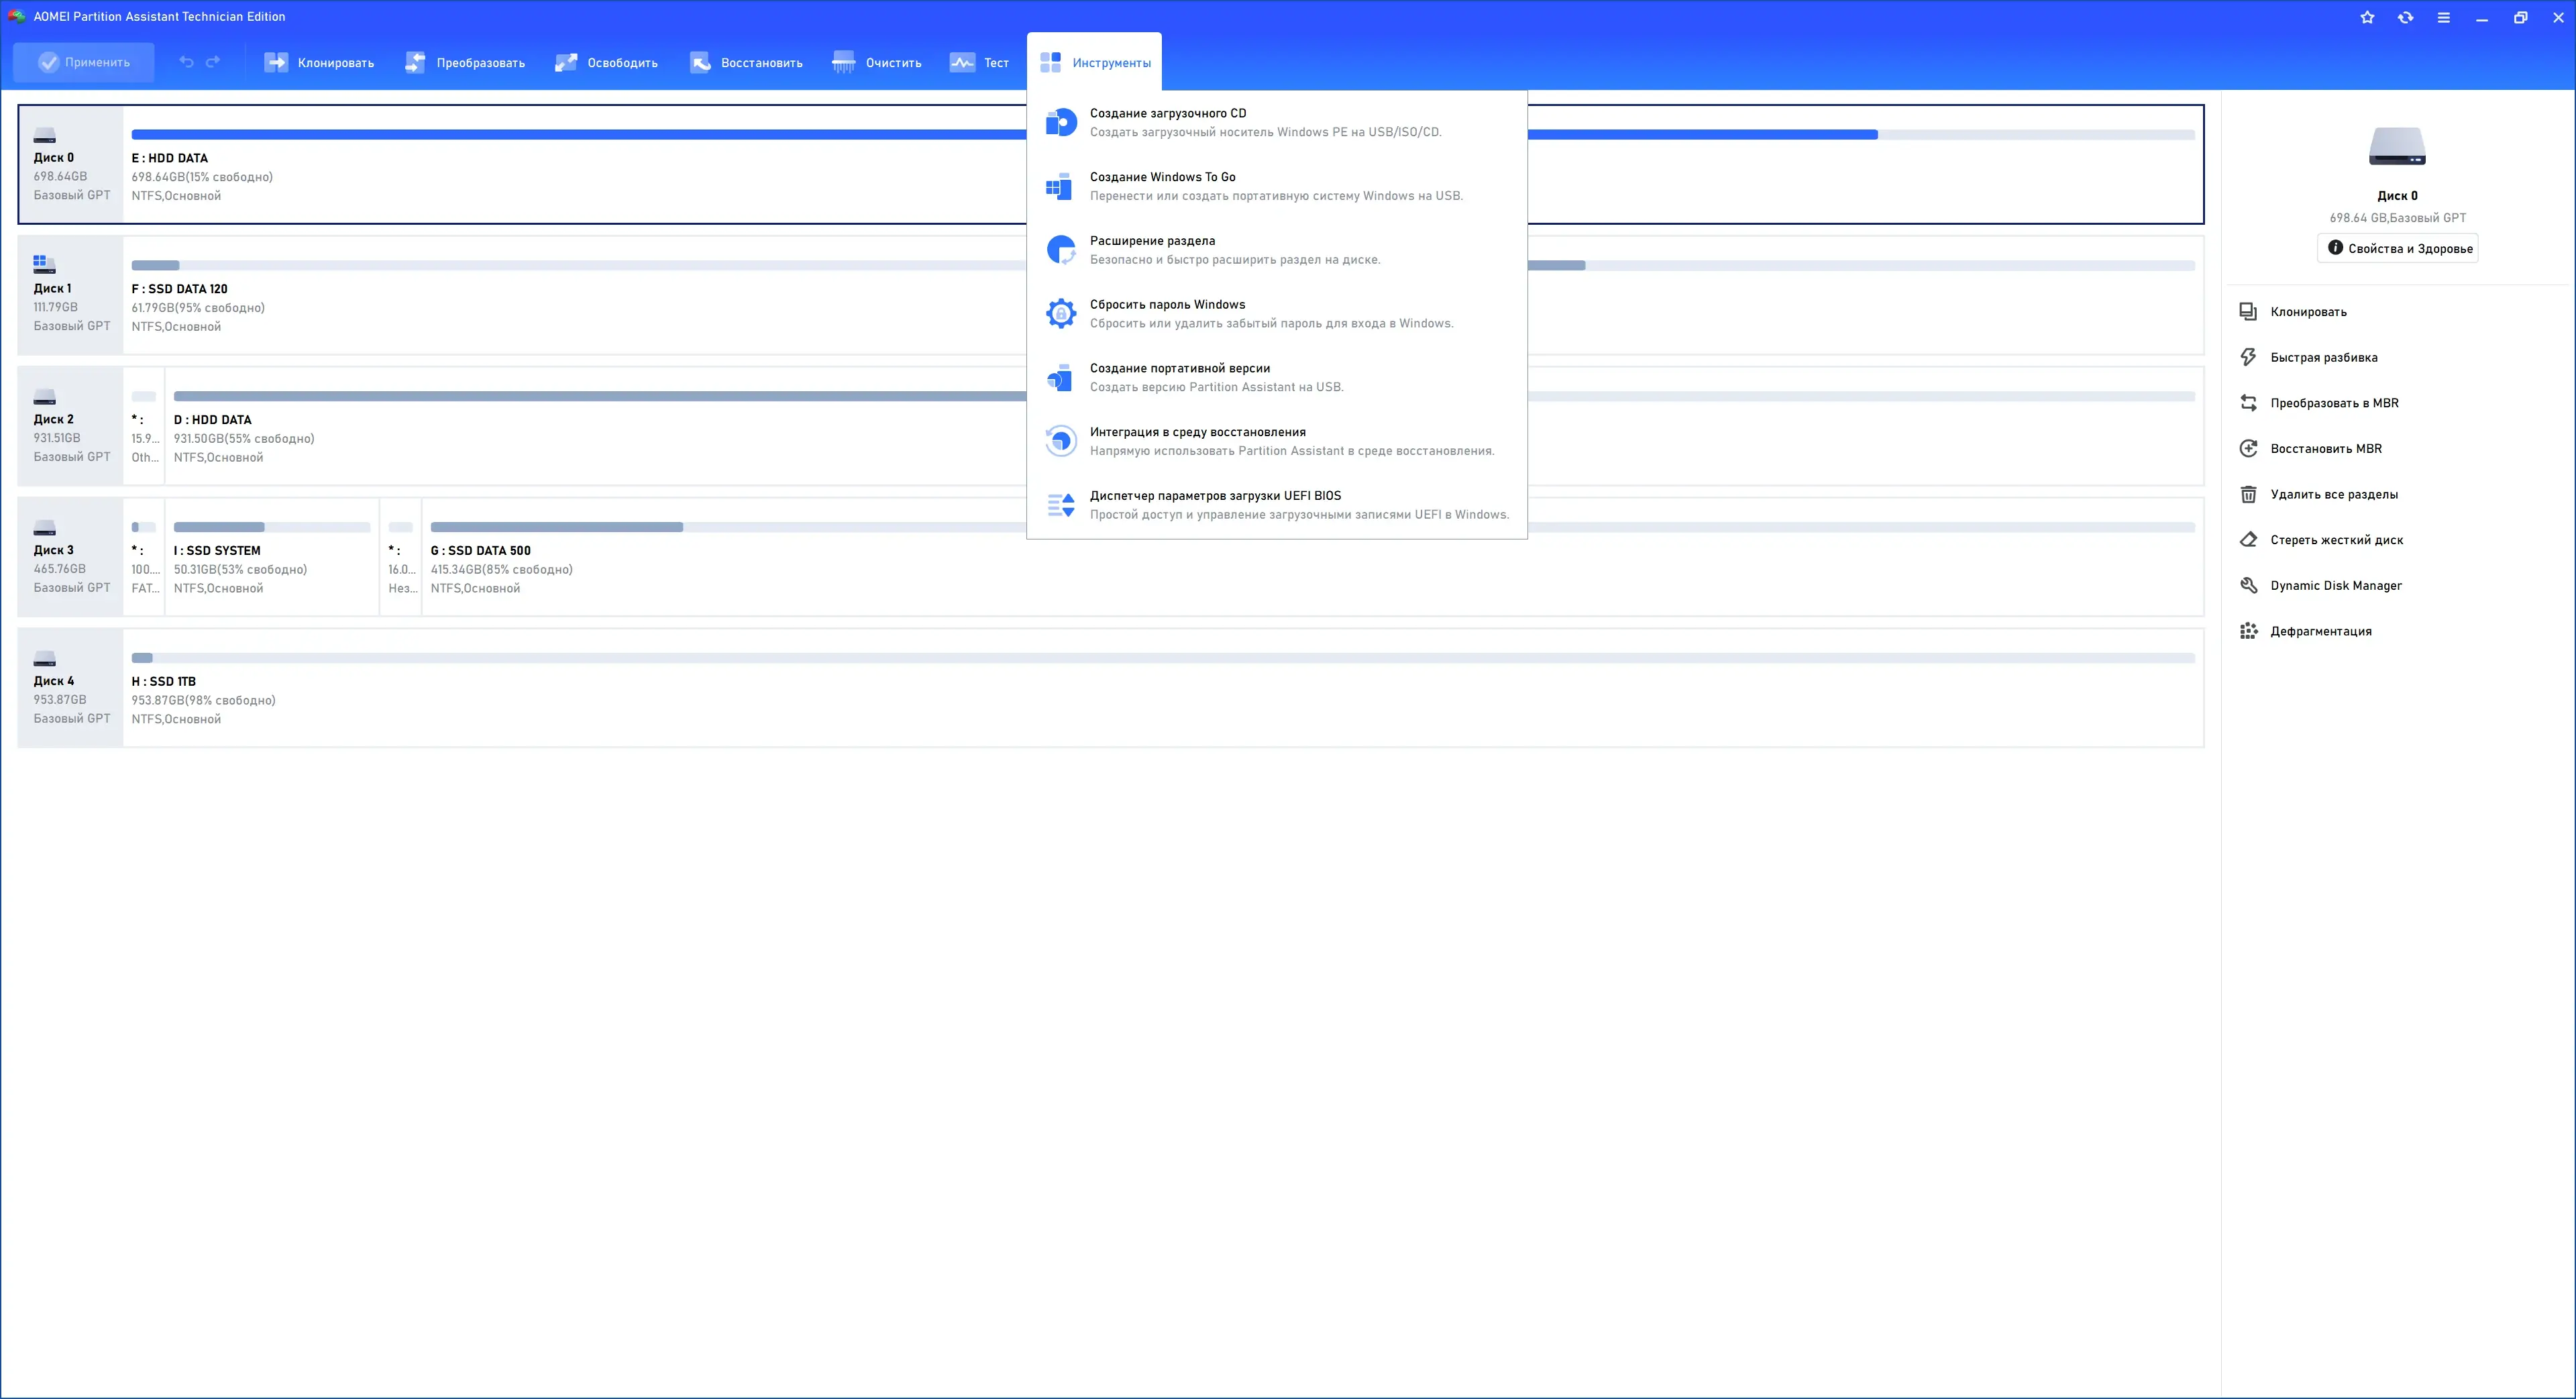The width and height of the screenshot is (2576, 1399).
Task: Click the Clone wizard icon in toolbar
Action: pos(276,62)
